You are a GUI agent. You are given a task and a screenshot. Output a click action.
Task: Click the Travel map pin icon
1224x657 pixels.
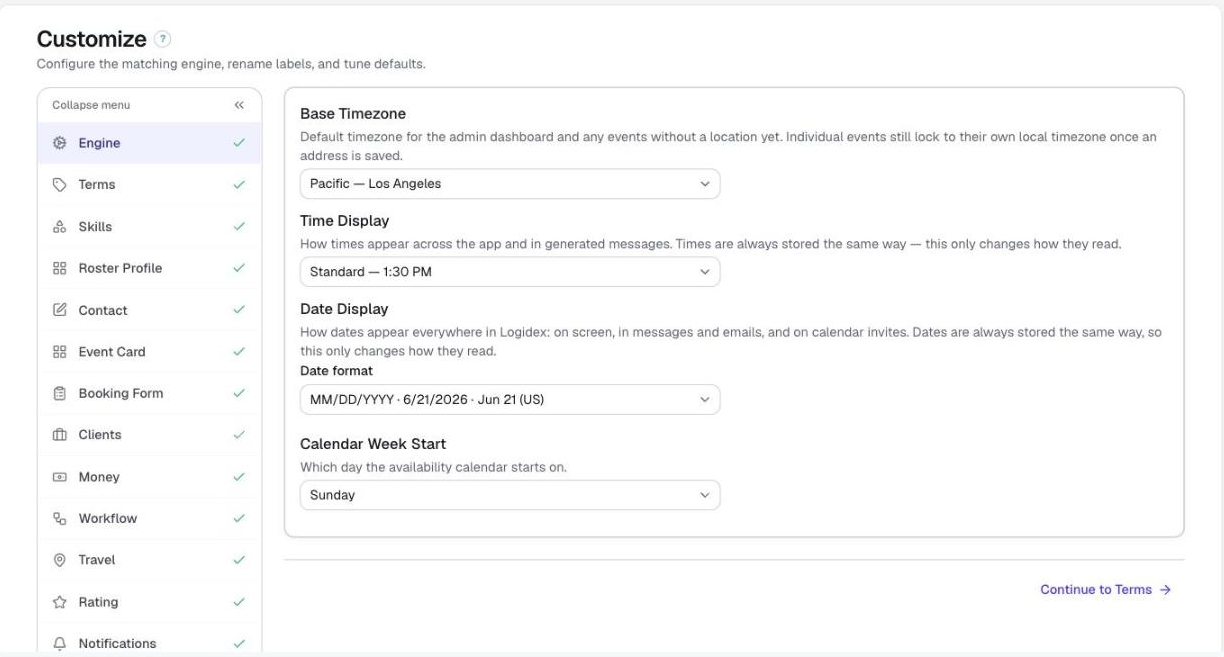pos(59,560)
